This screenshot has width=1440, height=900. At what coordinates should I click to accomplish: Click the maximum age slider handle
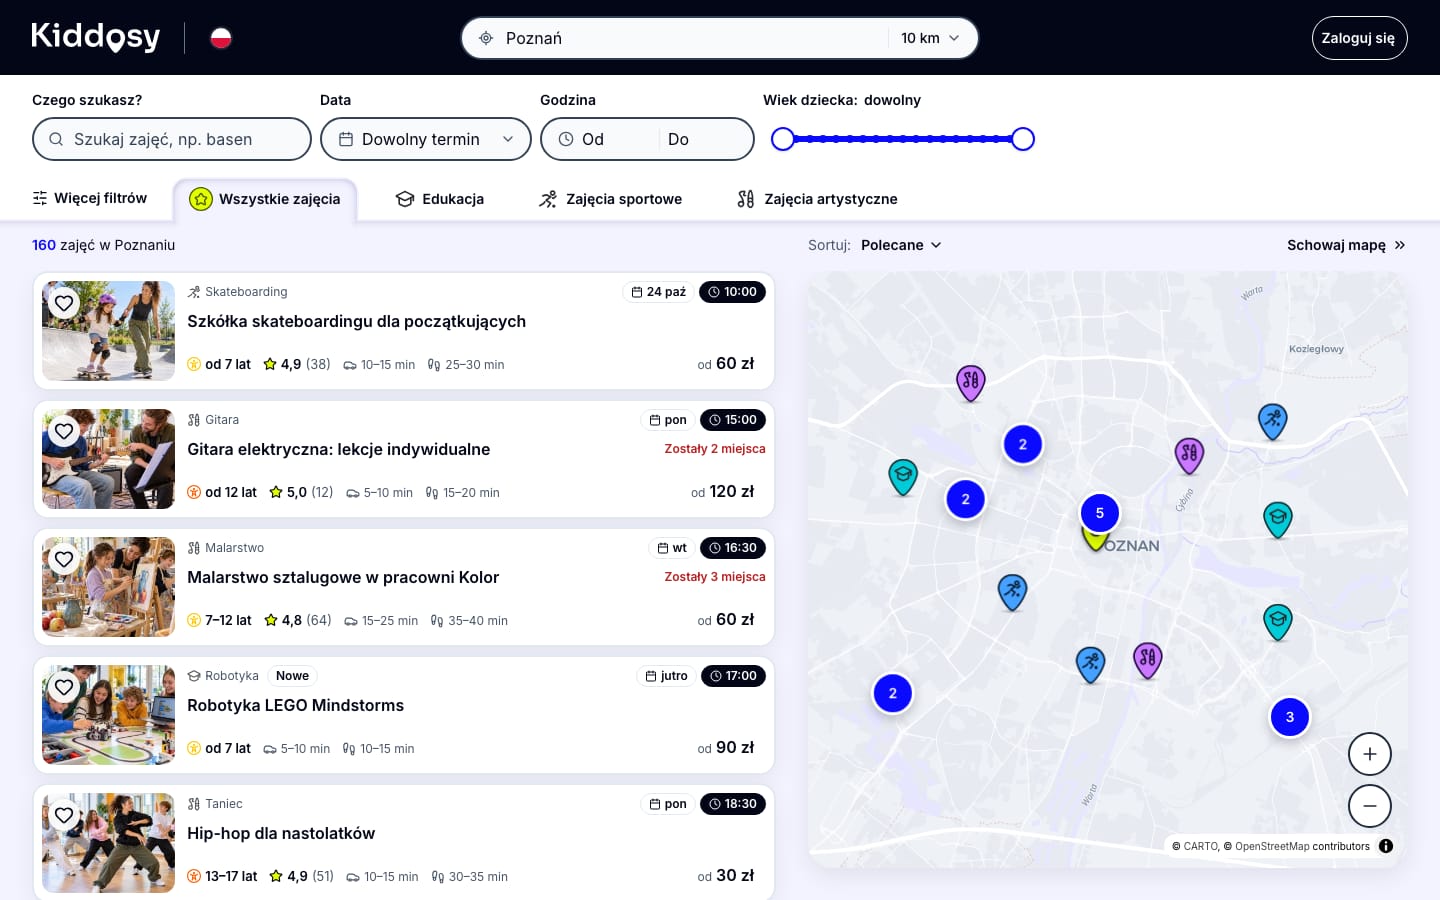pos(1023,139)
